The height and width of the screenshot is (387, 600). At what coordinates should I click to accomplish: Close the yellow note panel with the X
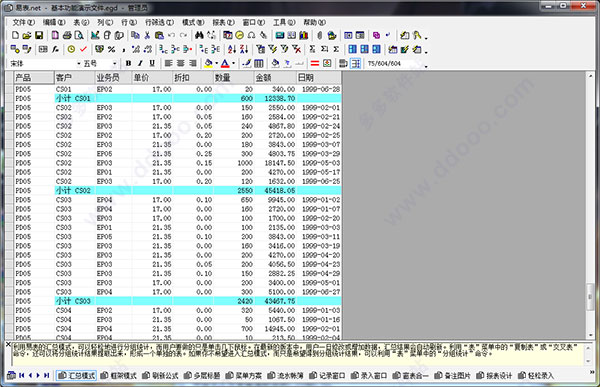8,345
